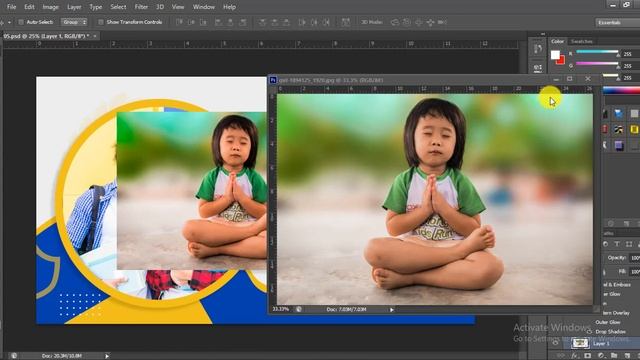Enable the Auto-Select checkbox

pos(20,22)
